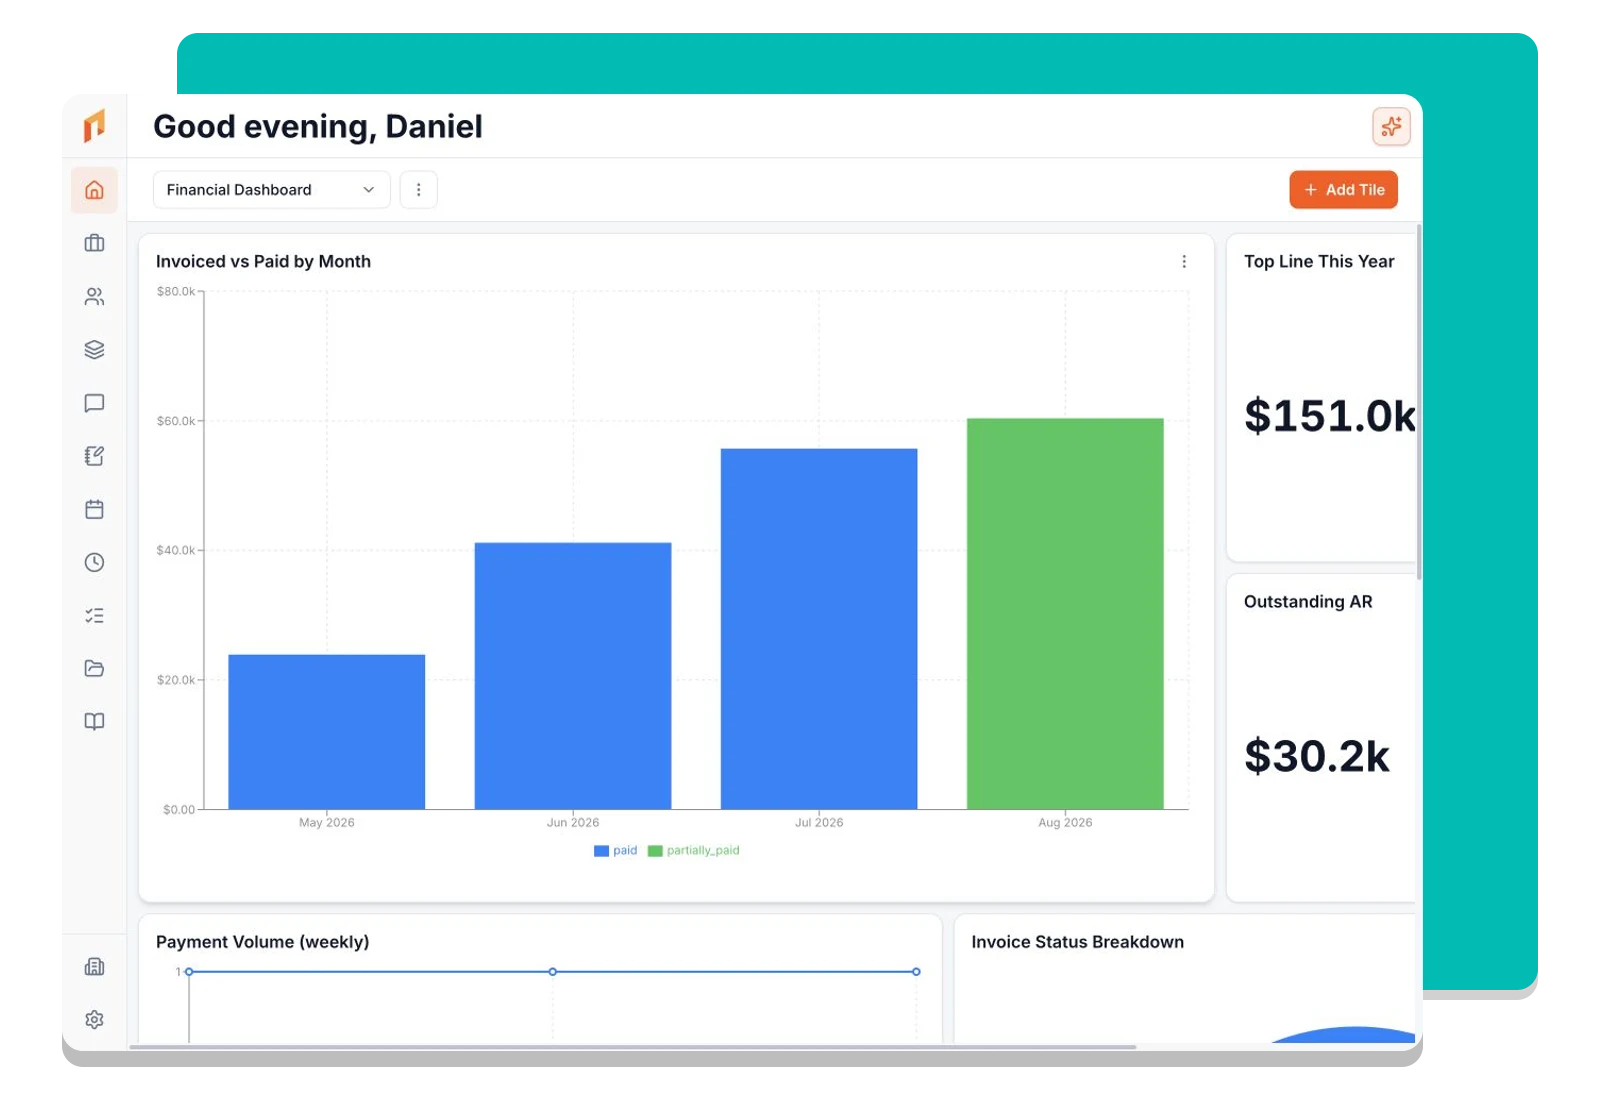This screenshot has width=1600, height=1100.
Task: Open the AI sparkle assistant button
Action: (x=1391, y=126)
